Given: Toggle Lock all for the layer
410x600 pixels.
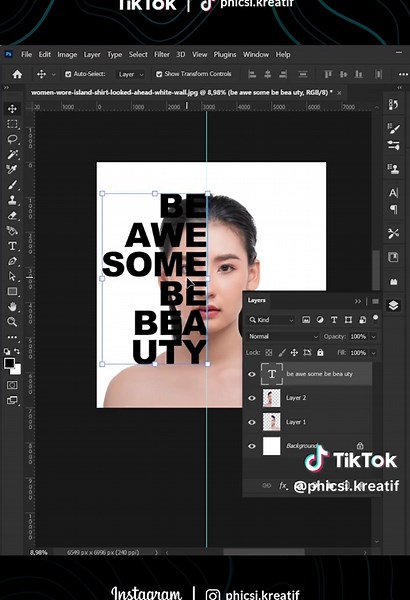Looking at the screenshot, I should point(320,352).
